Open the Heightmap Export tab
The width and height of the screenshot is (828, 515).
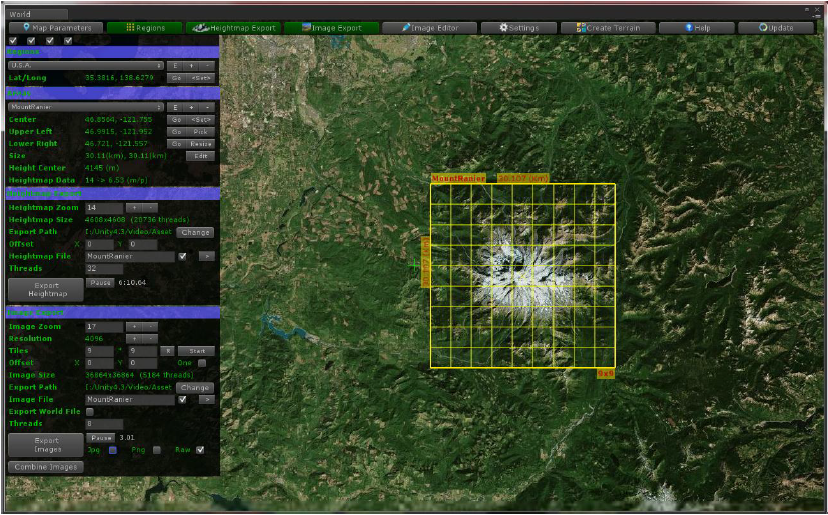[234, 28]
